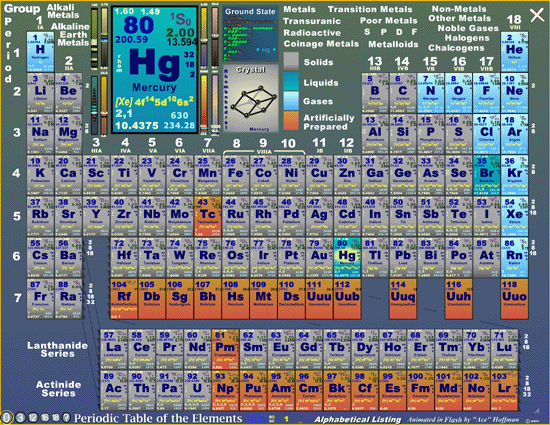Image resolution: width=550 pixels, height=425 pixels.
Task: Select the Hg tile in the table
Action: 347,257
